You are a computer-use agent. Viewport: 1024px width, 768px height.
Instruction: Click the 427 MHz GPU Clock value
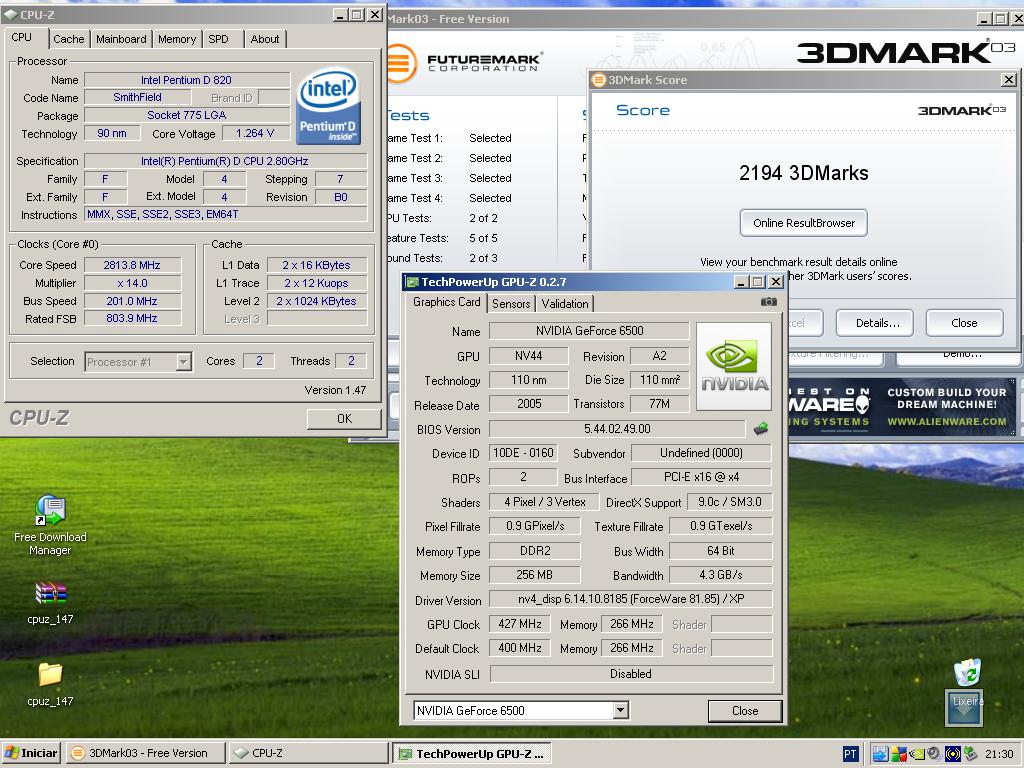[x=520, y=624]
